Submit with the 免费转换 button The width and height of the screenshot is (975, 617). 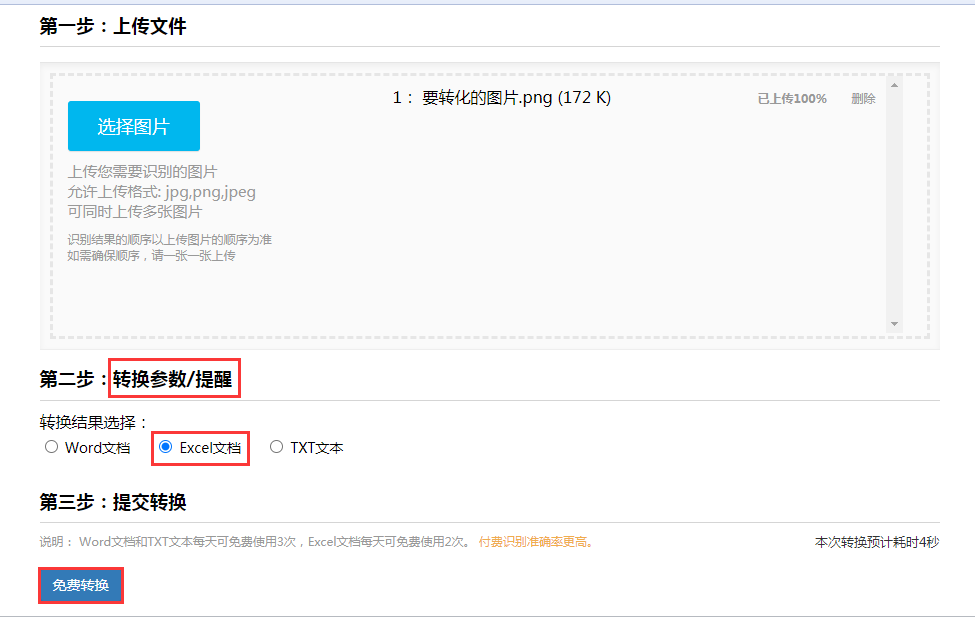(81, 585)
